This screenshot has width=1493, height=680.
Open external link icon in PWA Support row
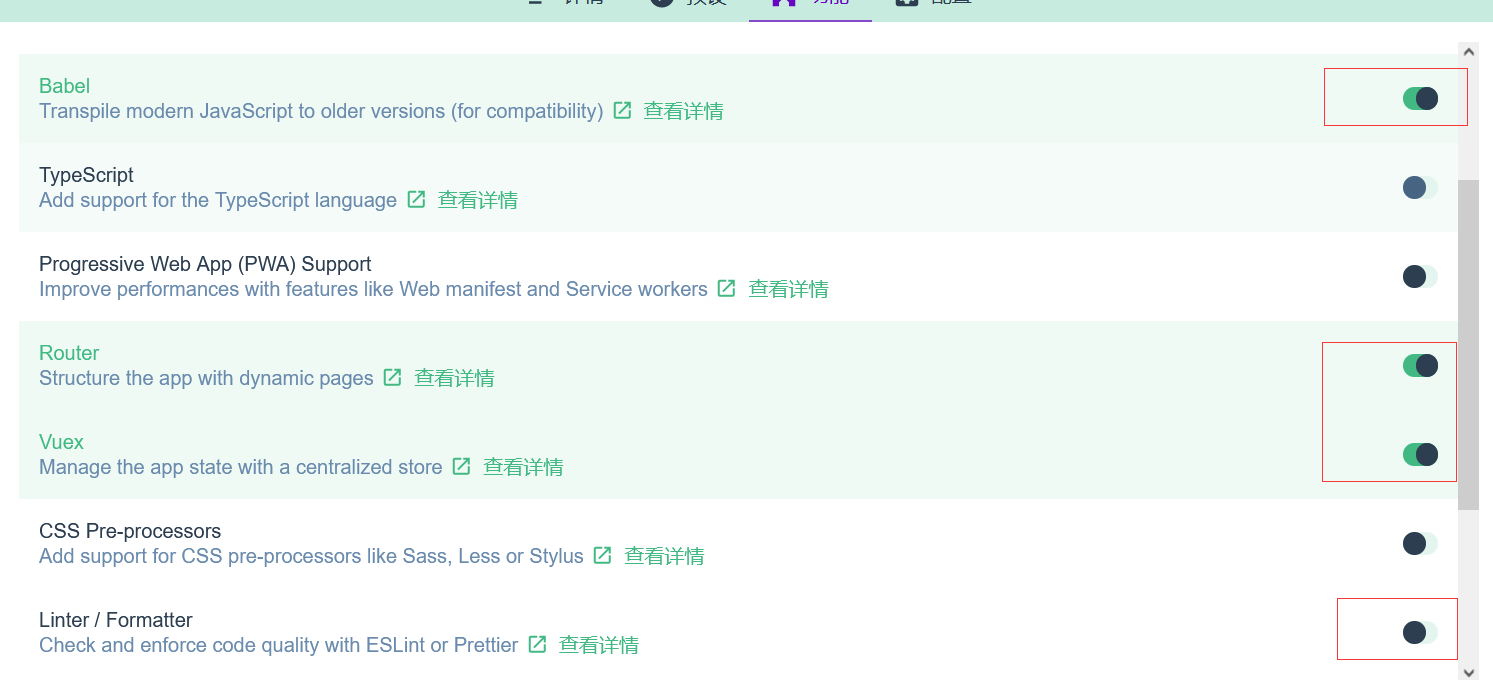[x=727, y=288]
